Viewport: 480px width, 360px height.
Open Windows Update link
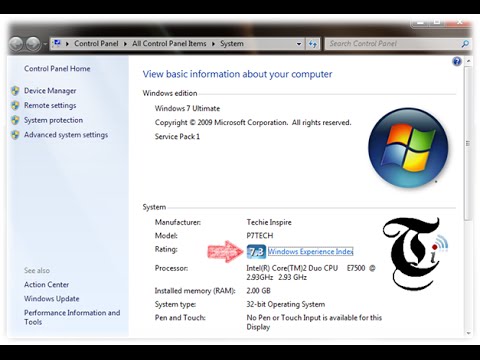click(x=52, y=299)
